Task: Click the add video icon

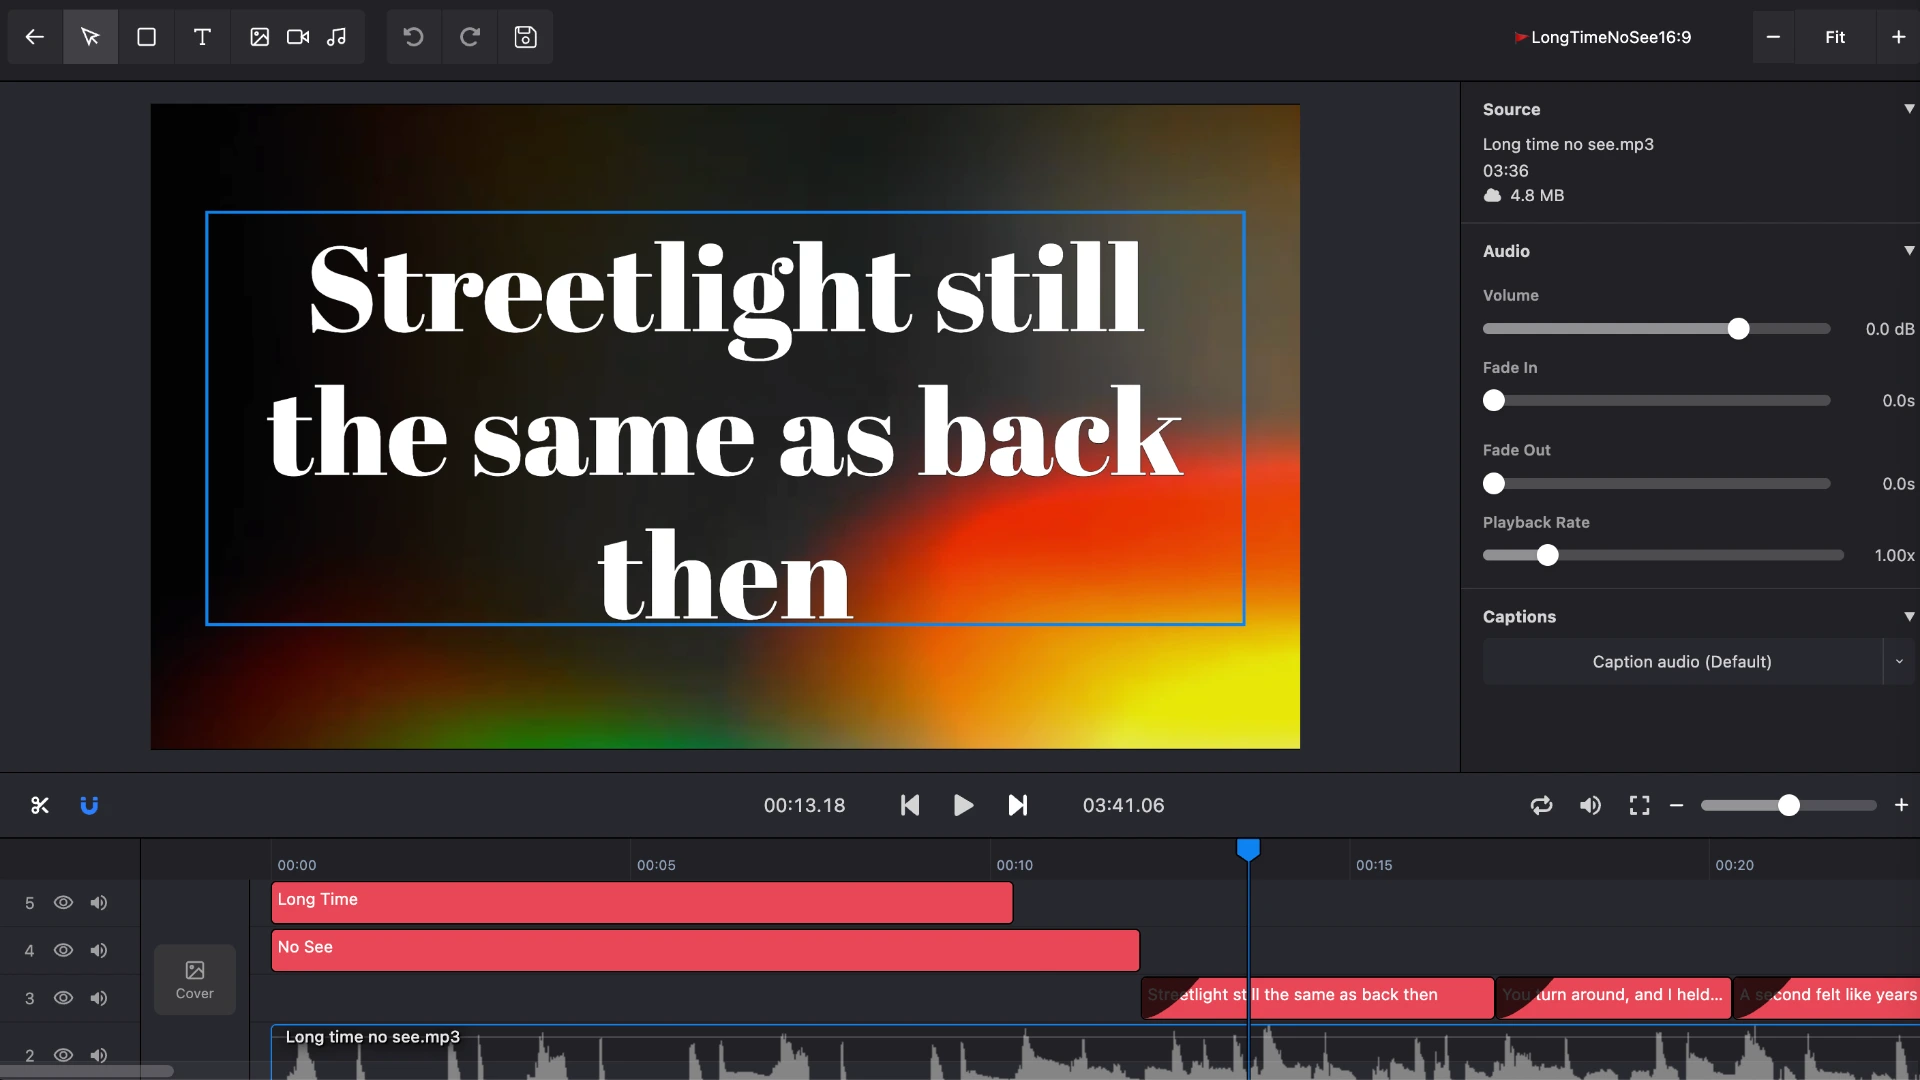Action: 298,37
